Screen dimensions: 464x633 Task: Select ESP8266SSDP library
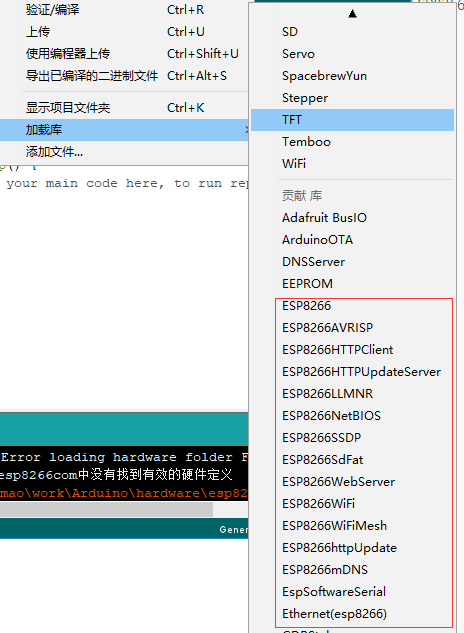[x=353, y=438]
